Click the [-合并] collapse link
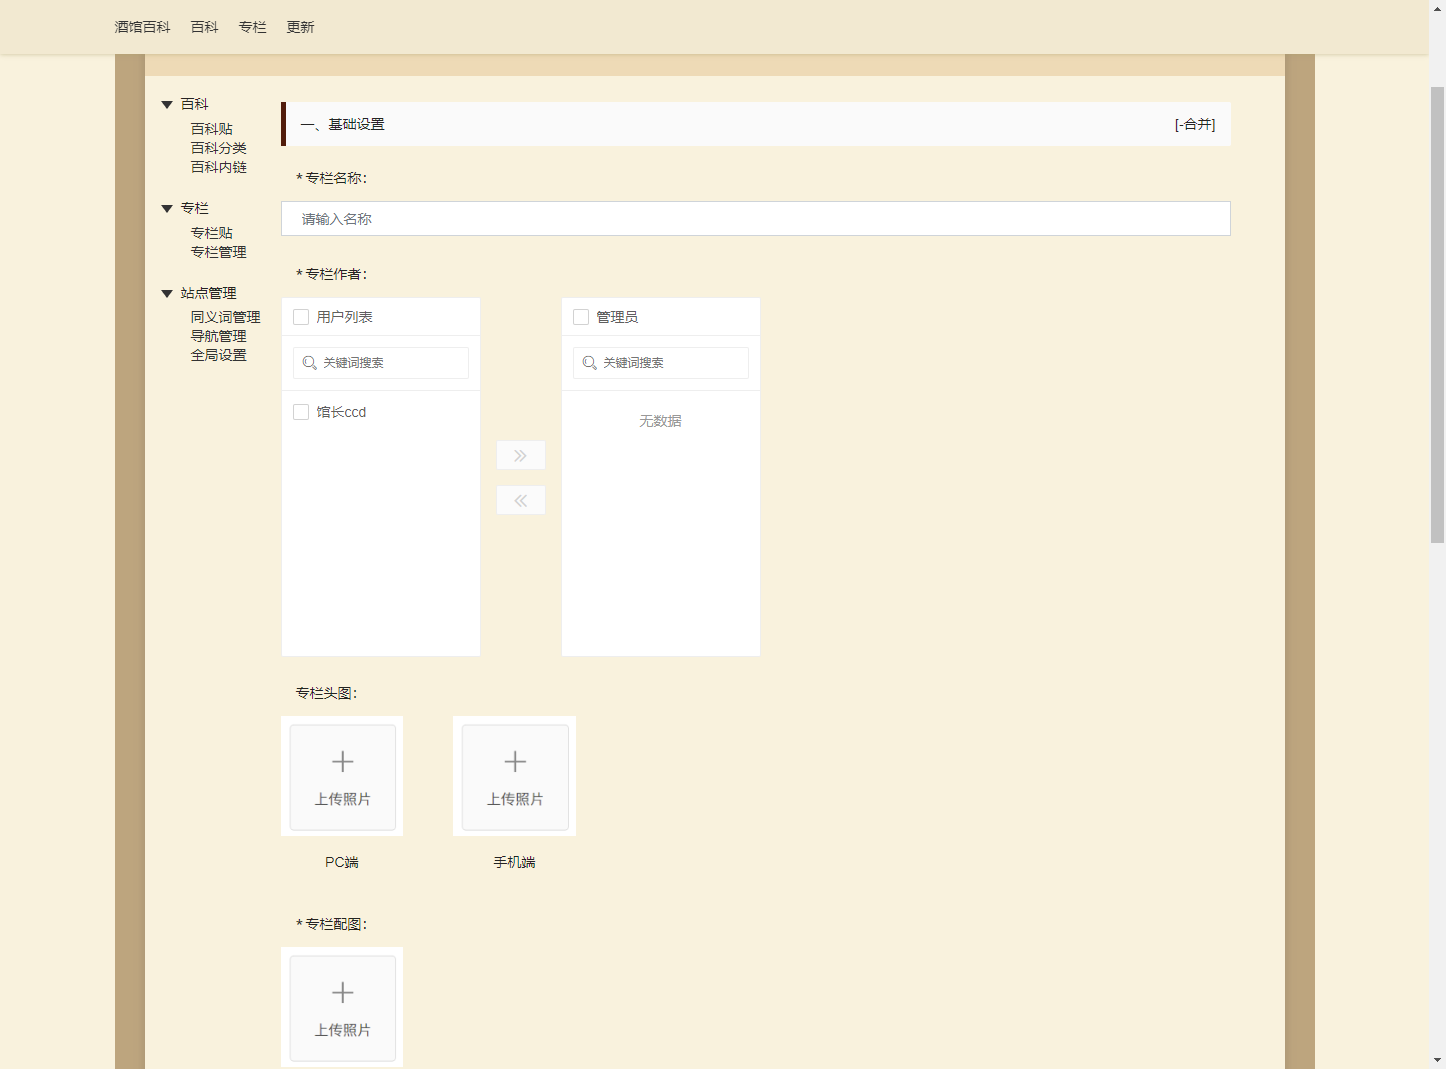This screenshot has width=1446, height=1069. pos(1194,124)
